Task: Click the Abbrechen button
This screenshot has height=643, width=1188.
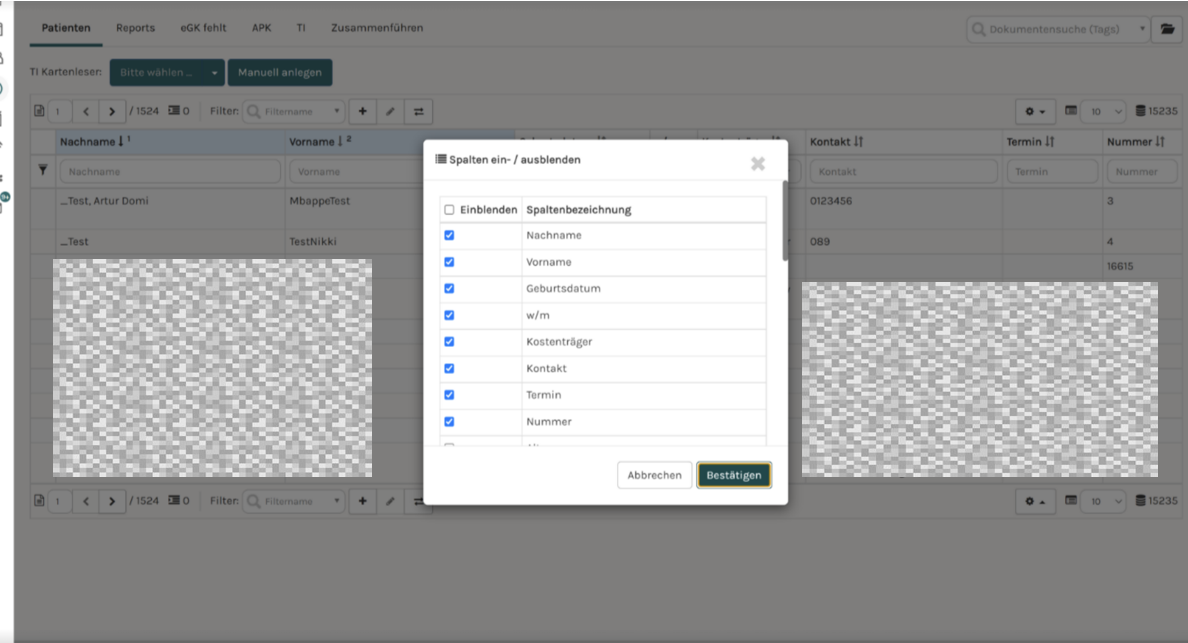Action: tap(654, 475)
